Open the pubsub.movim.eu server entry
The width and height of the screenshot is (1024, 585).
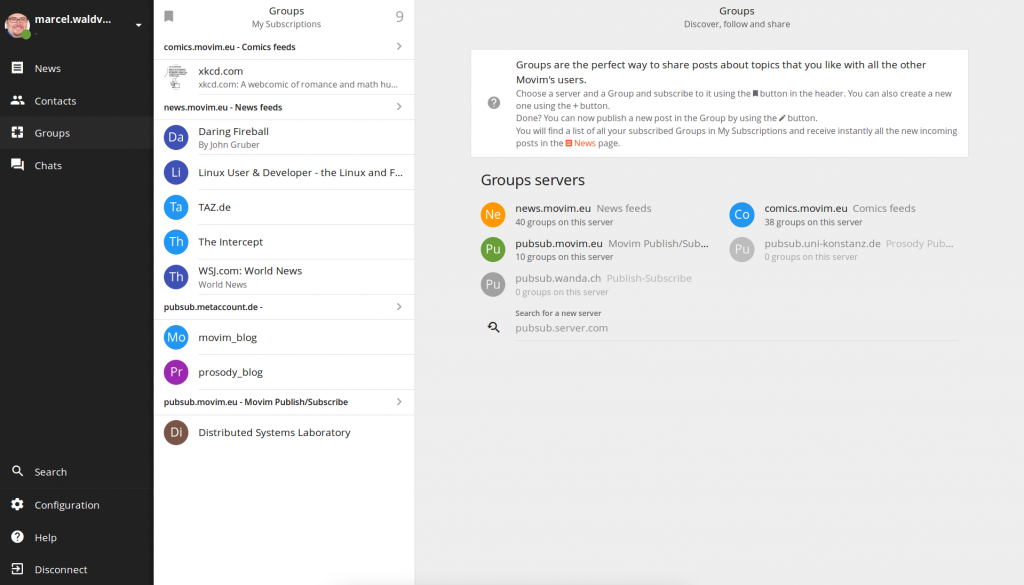pos(595,249)
